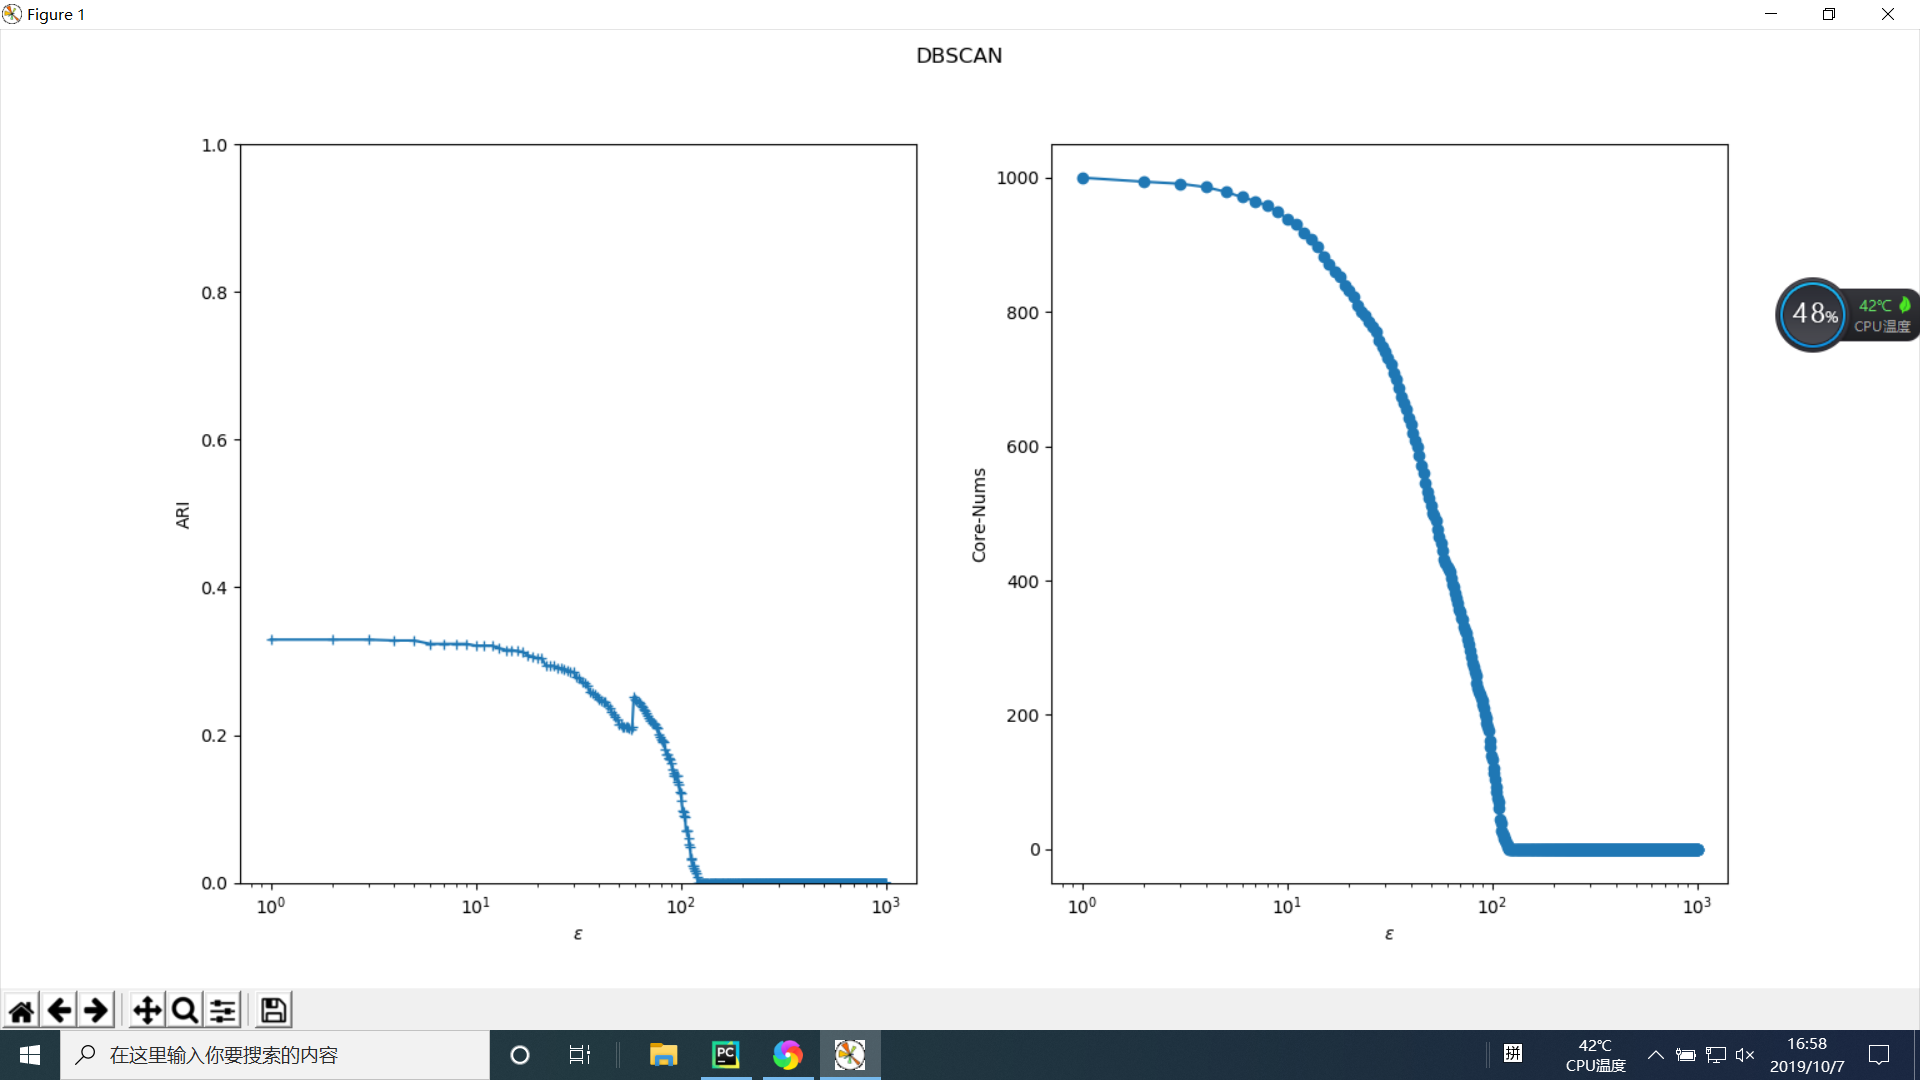Click the Cortana circle on the taskbar

(x=519, y=1054)
